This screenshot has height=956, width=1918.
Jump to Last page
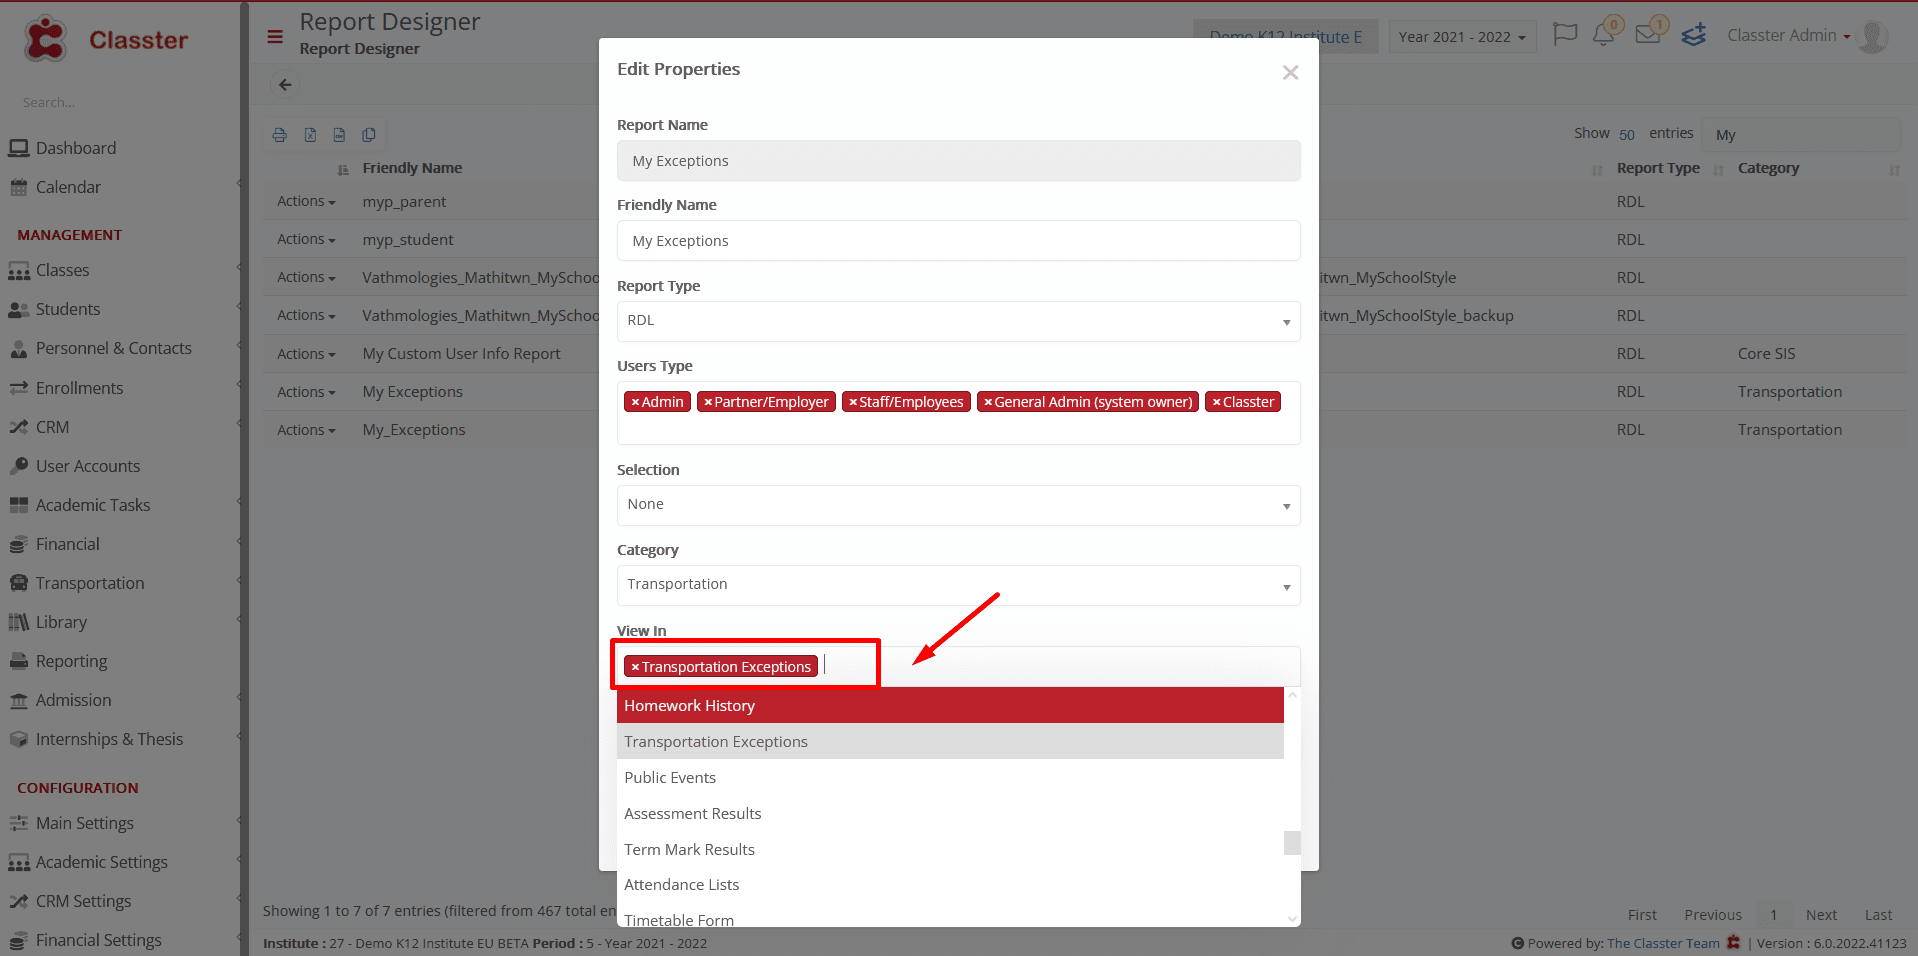tap(1878, 915)
